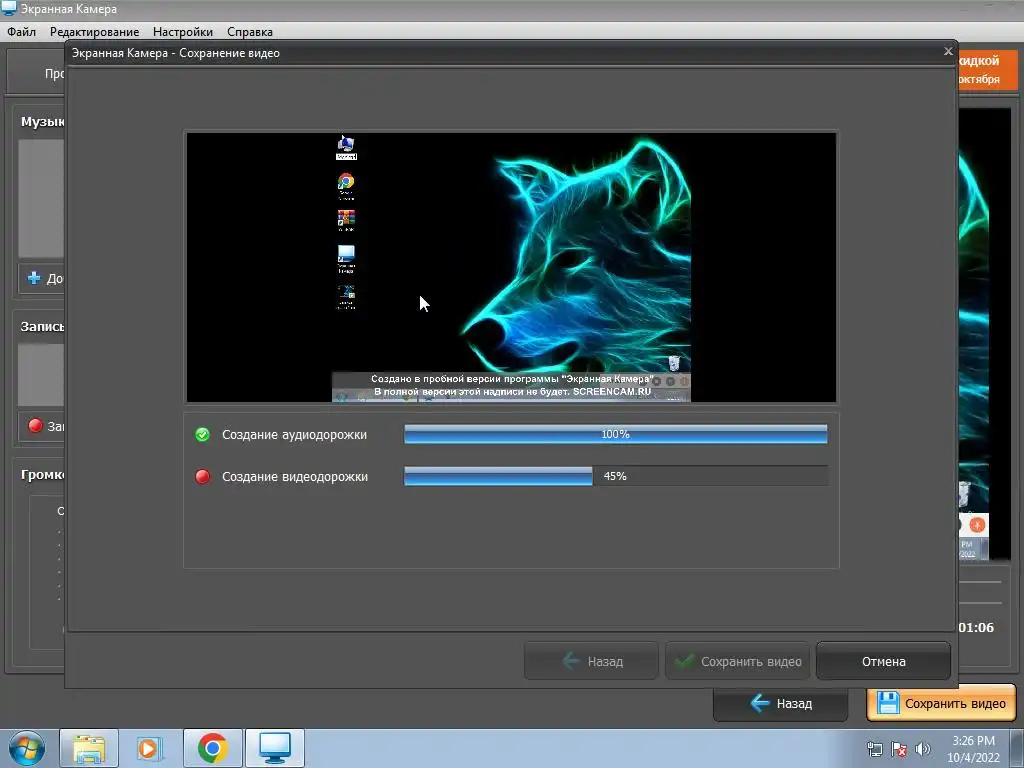This screenshot has height=768, width=1024.
Task: Click the blue plus add music icon
Action: (x=34, y=278)
